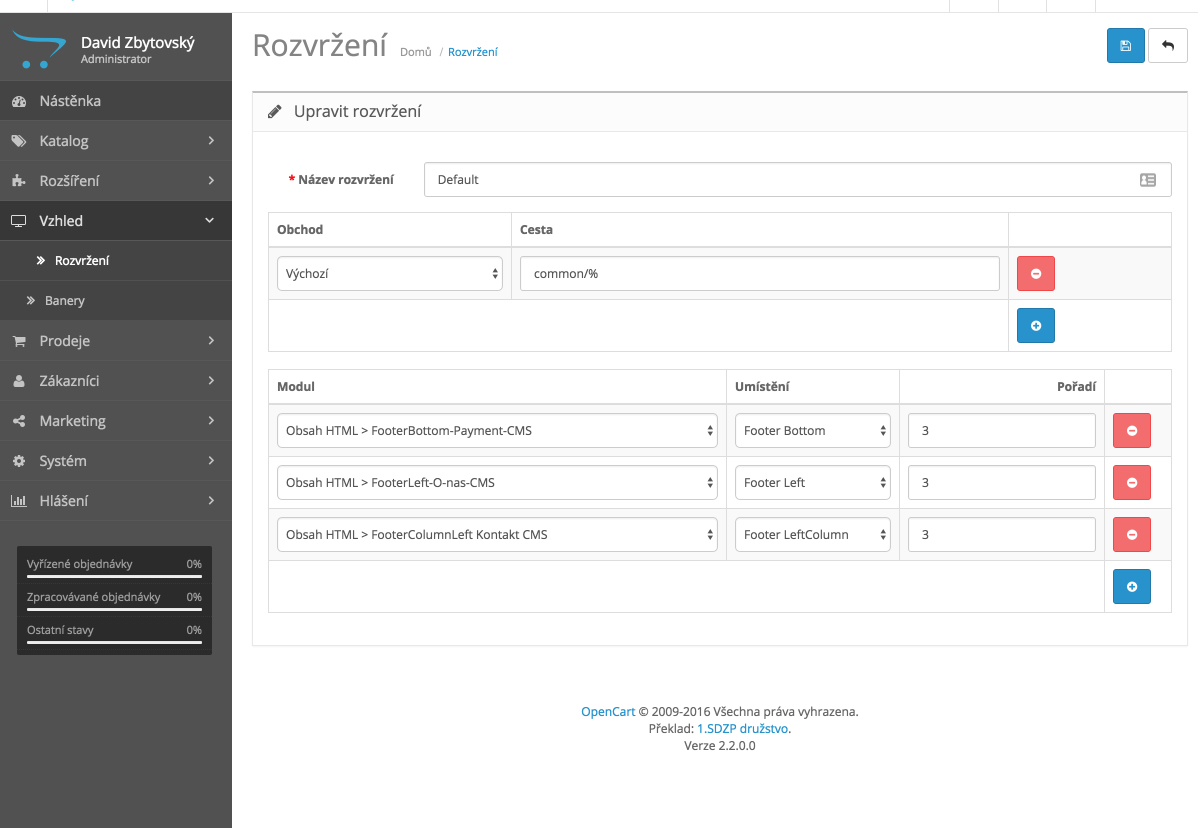Open the FooterBottom-Payment-CMS module dropdown

pyautogui.click(x=497, y=431)
